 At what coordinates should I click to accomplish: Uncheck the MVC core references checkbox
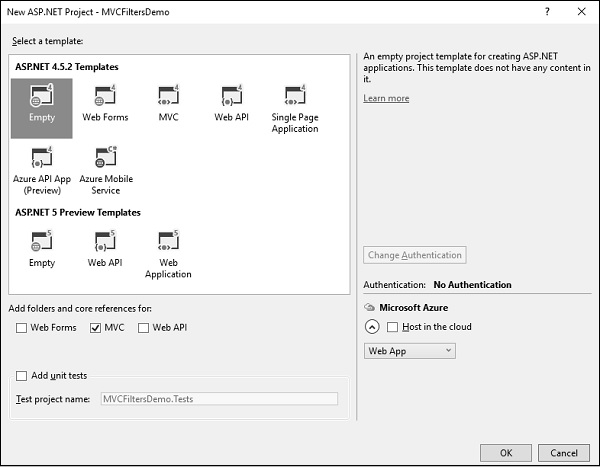tap(96, 328)
